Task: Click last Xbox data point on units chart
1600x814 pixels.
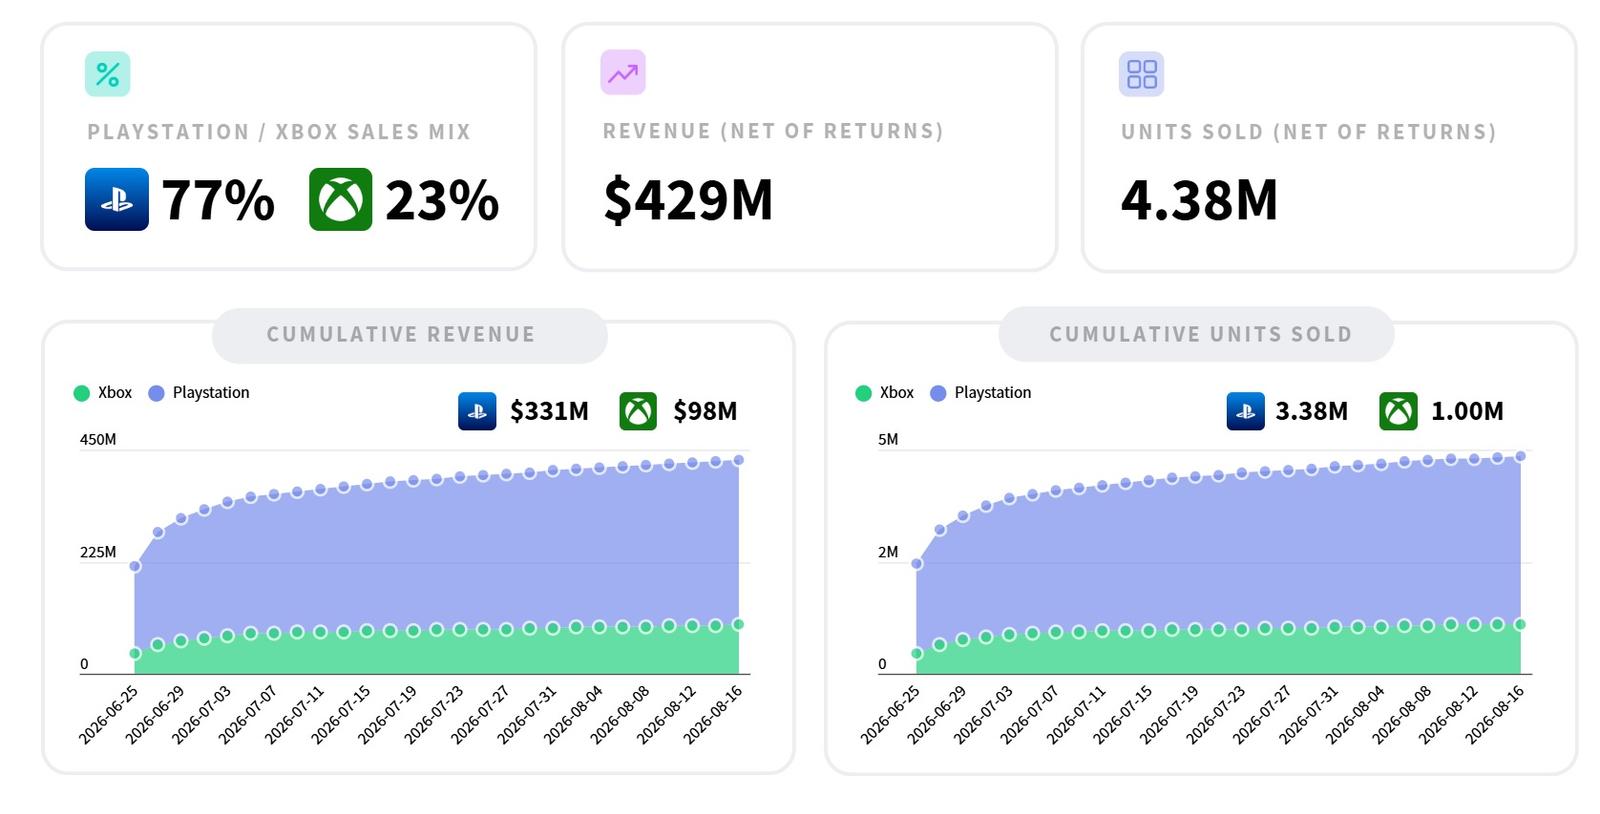Action: point(1520,624)
